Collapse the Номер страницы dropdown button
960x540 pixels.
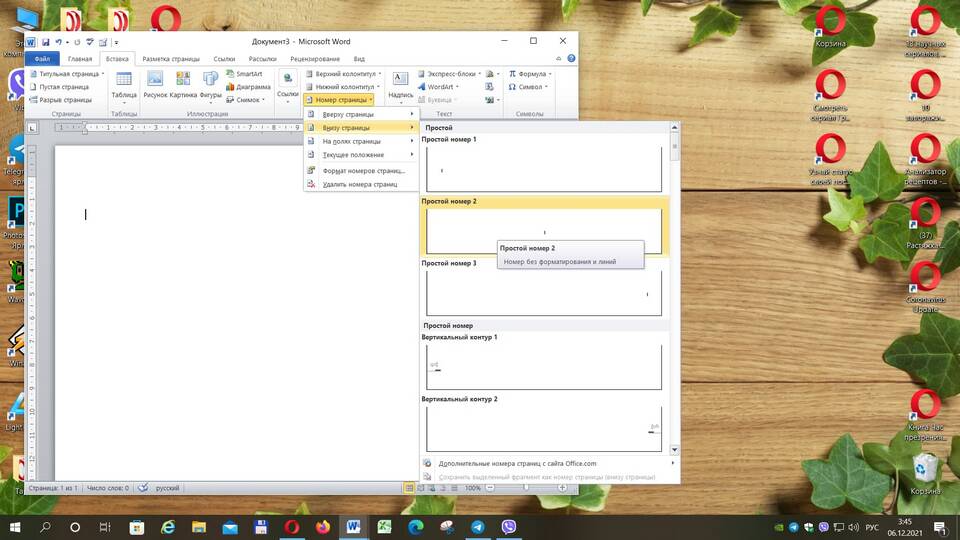pyautogui.click(x=339, y=100)
